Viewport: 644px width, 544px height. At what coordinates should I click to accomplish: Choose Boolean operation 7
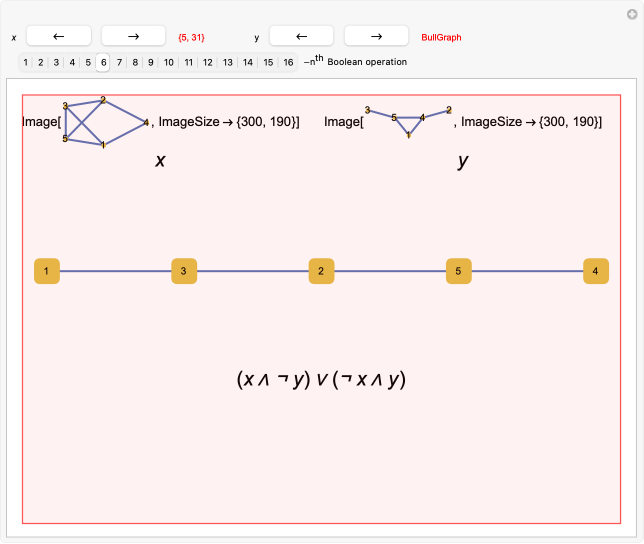(x=119, y=62)
